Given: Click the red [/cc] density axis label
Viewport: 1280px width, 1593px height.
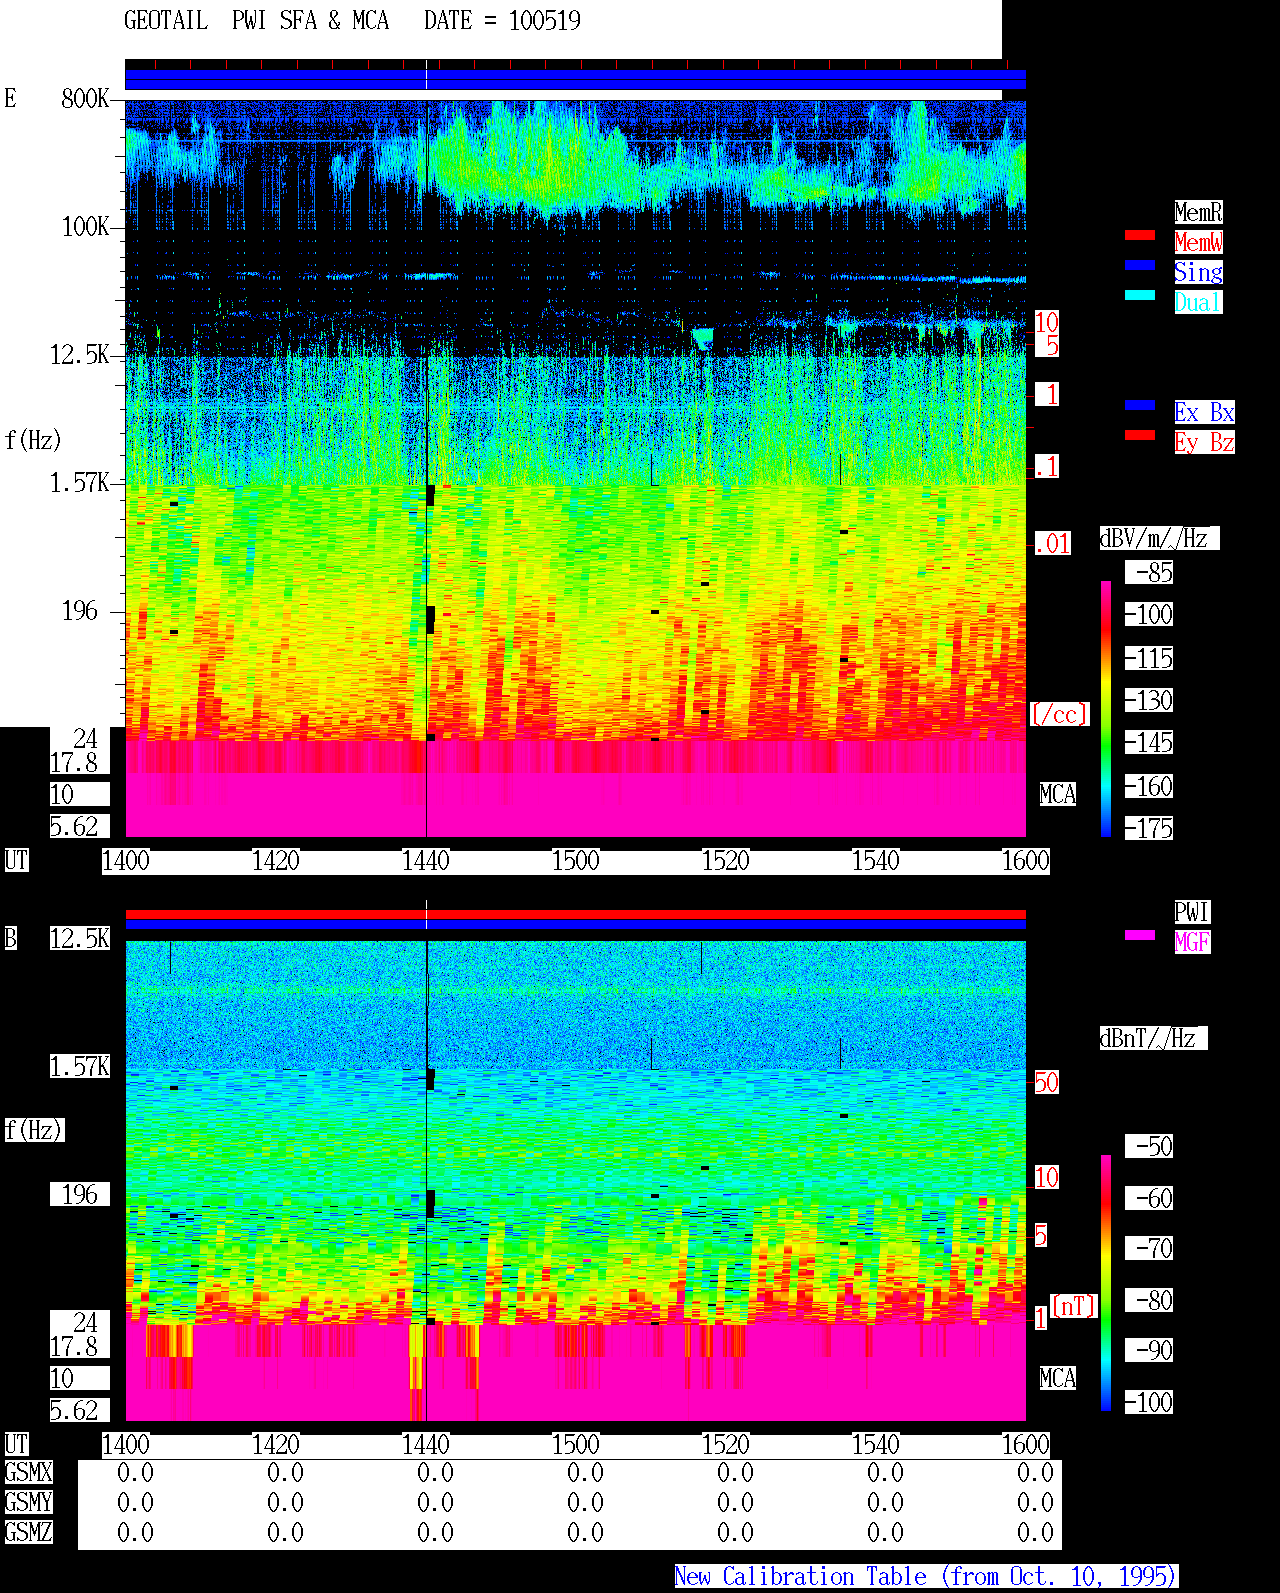Looking at the screenshot, I should point(1060,715).
